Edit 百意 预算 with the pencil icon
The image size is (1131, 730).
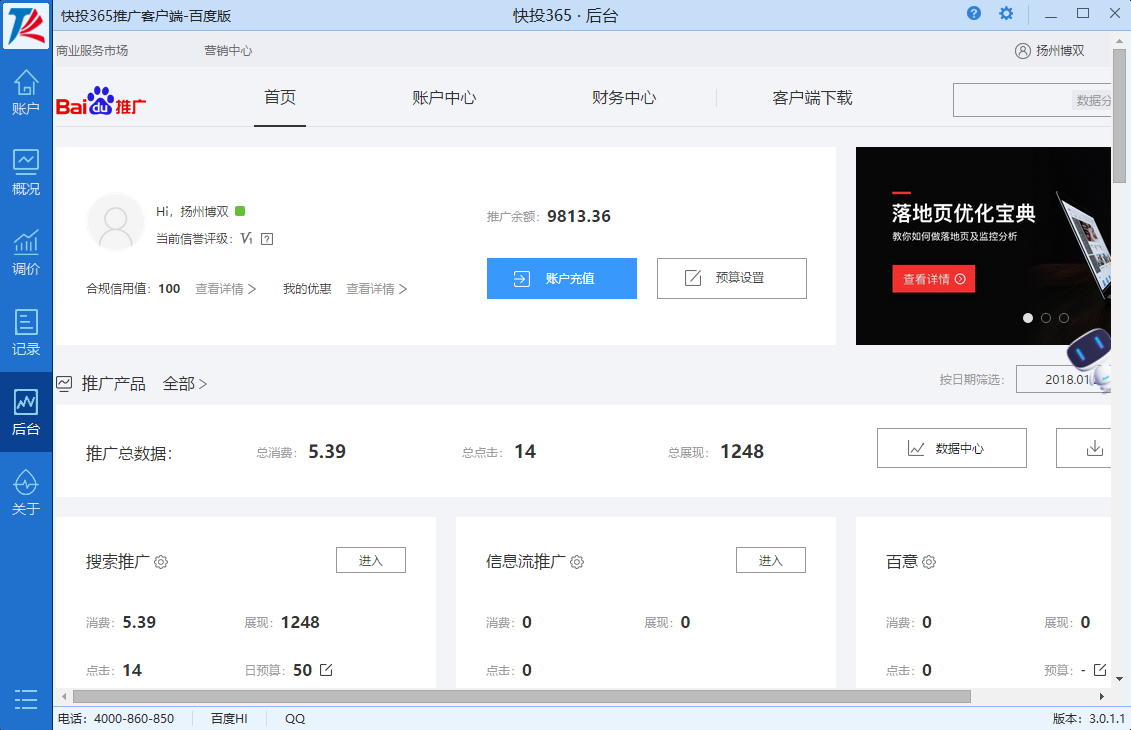pyautogui.click(x=1100, y=669)
